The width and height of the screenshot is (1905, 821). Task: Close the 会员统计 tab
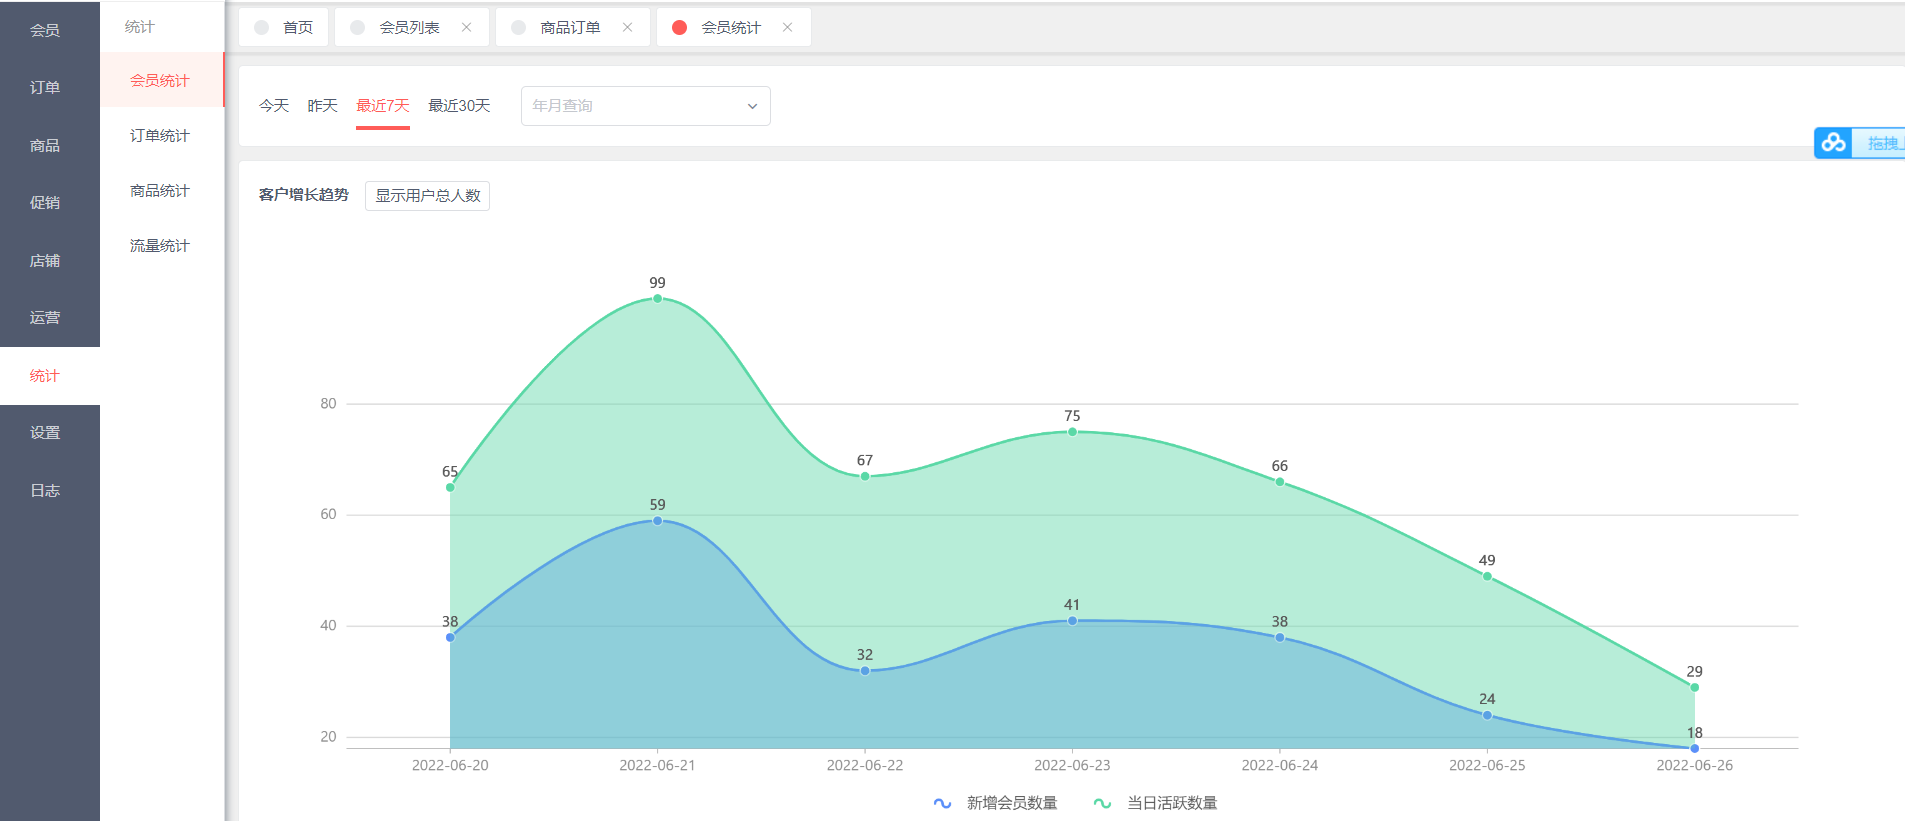[x=787, y=27]
